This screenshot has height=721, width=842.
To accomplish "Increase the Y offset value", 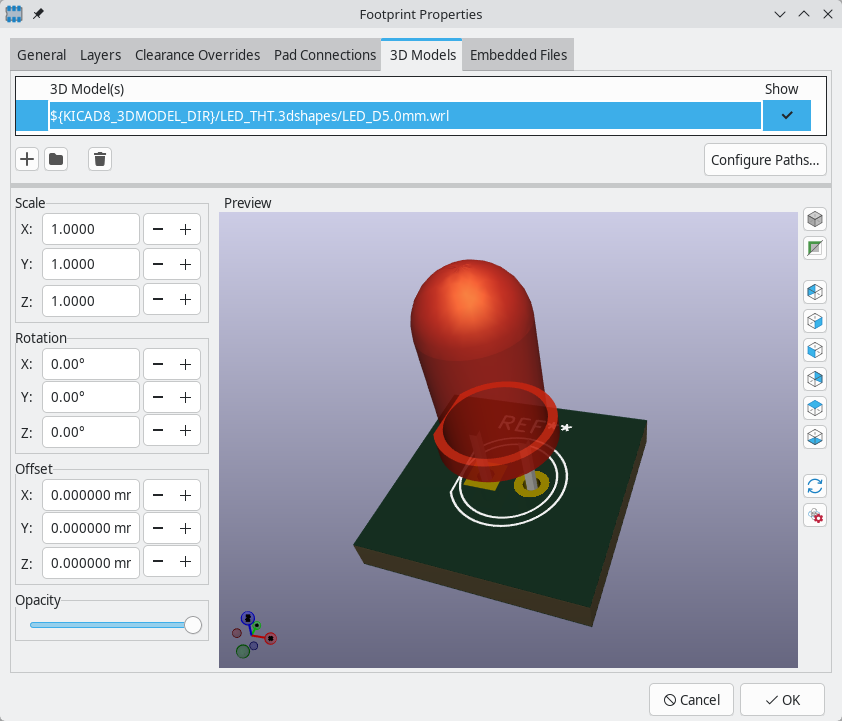I will pyautogui.click(x=186, y=528).
